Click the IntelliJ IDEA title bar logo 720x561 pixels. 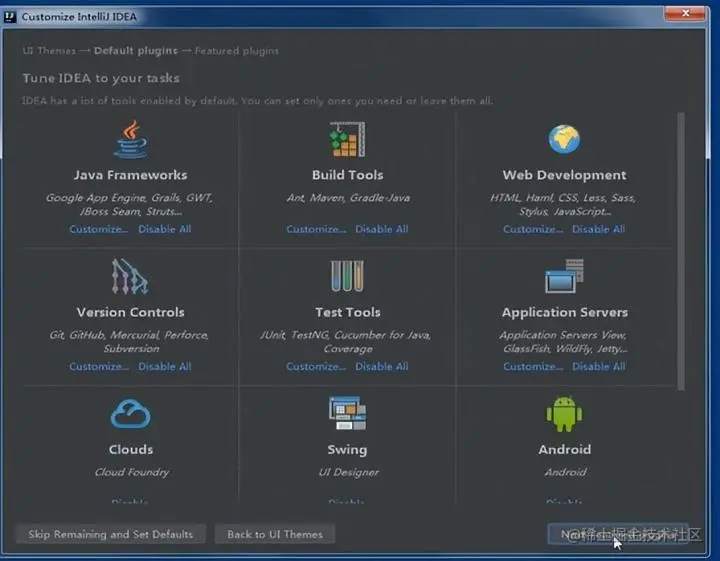(x=10, y=17)
